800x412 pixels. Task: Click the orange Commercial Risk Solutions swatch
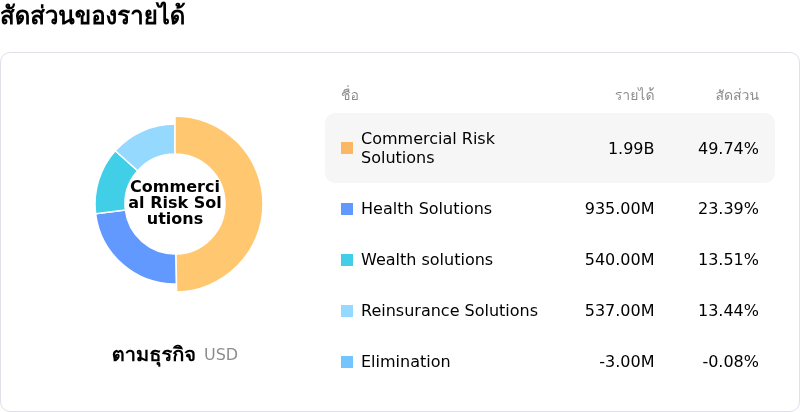pyautogui.click(x=347, y=148)
